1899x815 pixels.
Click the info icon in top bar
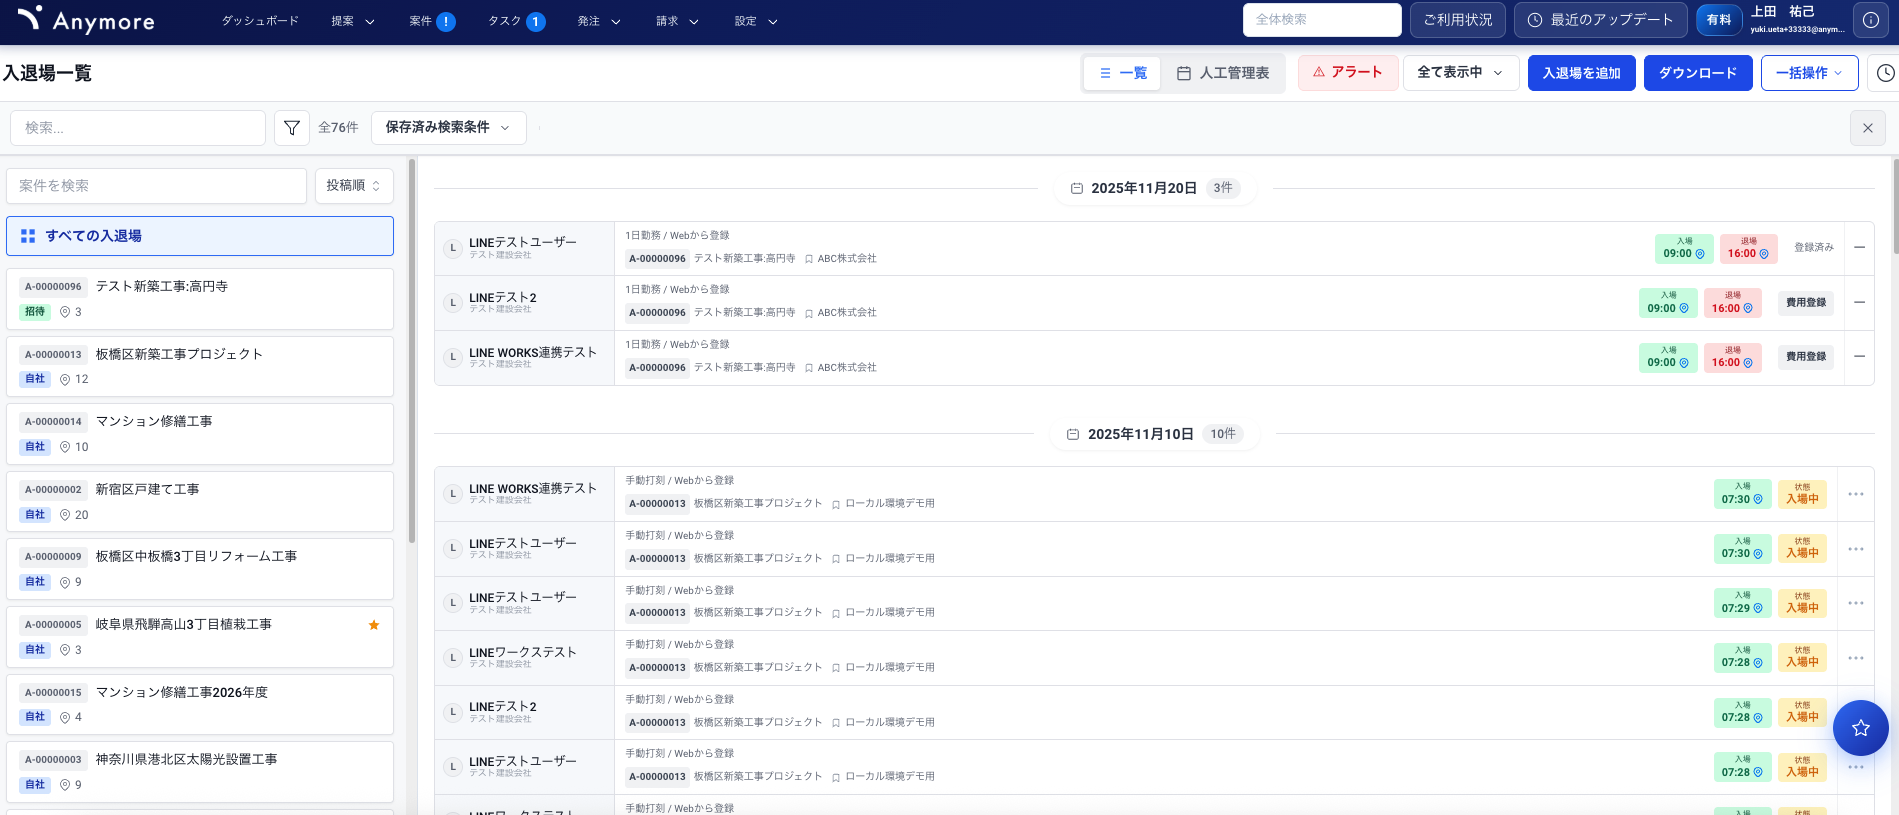1870,20
